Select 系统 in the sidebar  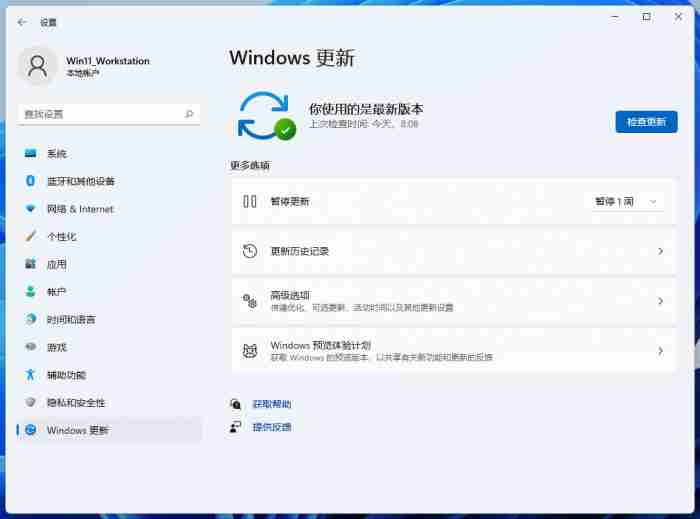(109, 154)
